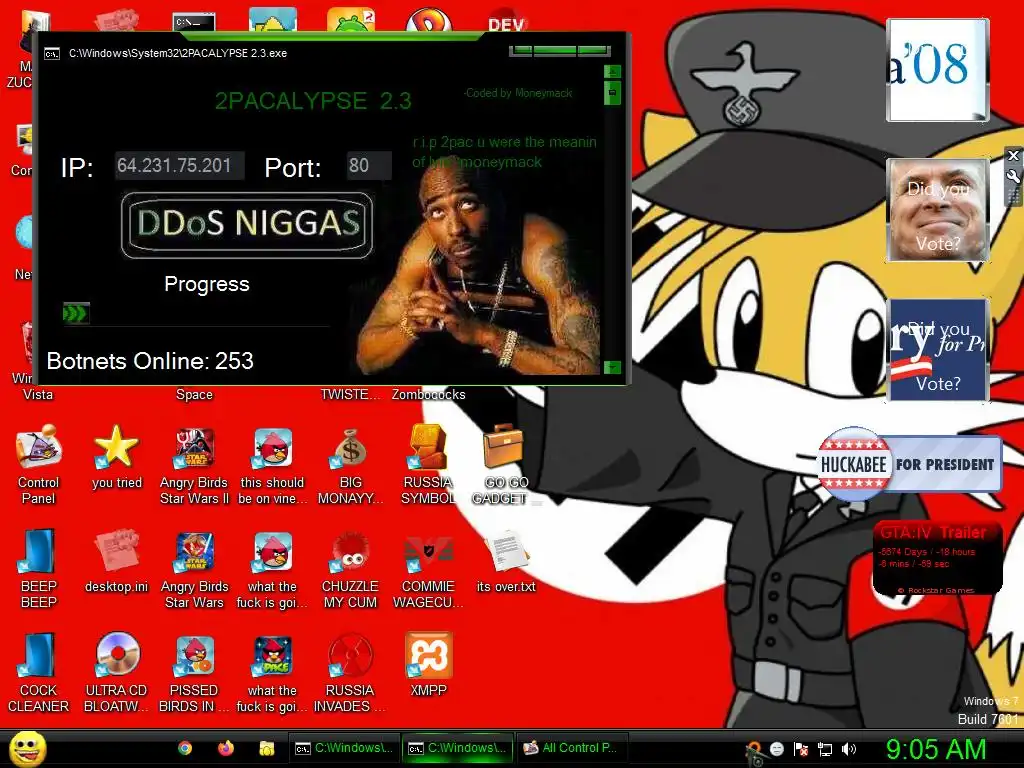Open the COMMIE WAGECU... desktop icon
Viewport: 1024px width, 768px height.
tap(428, 569)
